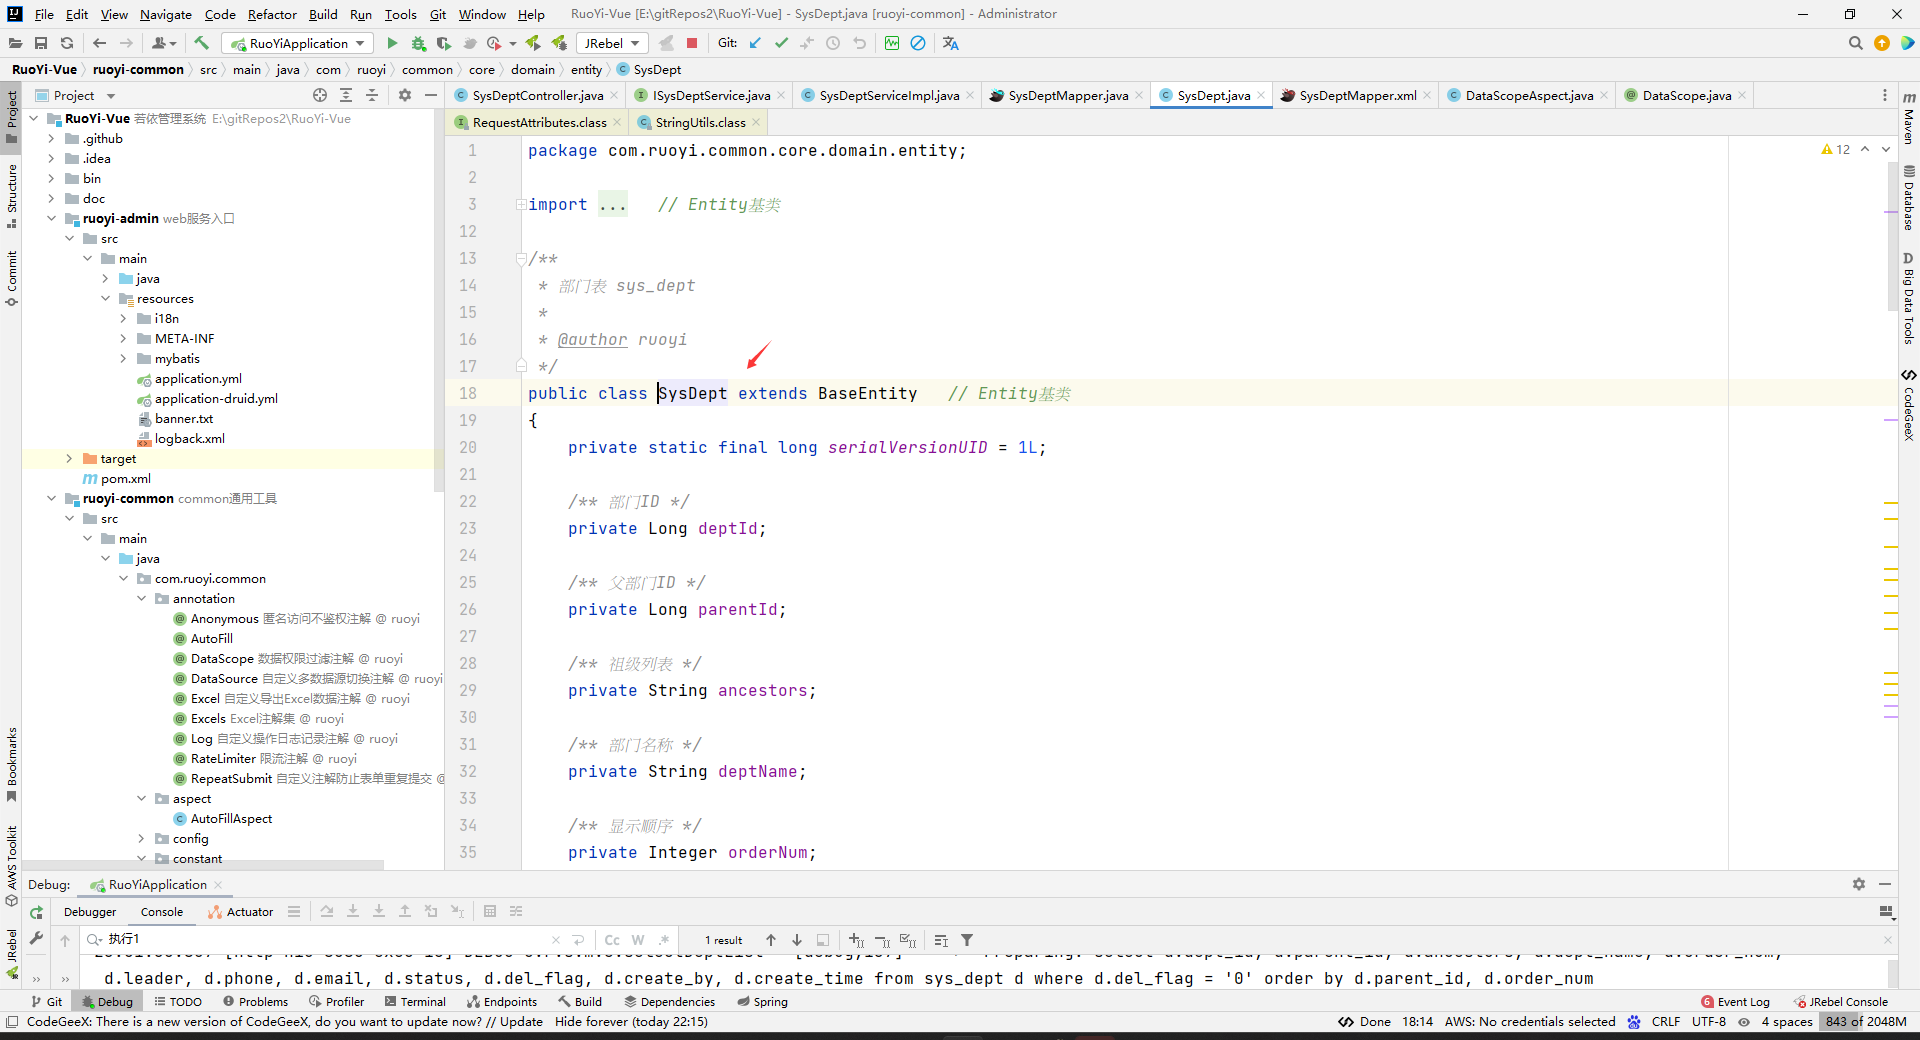
Task: Switch to the DataScopeAspect.java tab
Action: [1529, 95]
